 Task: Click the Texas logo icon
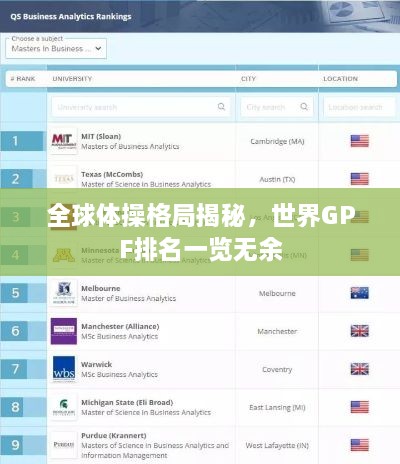click(64, 178)
